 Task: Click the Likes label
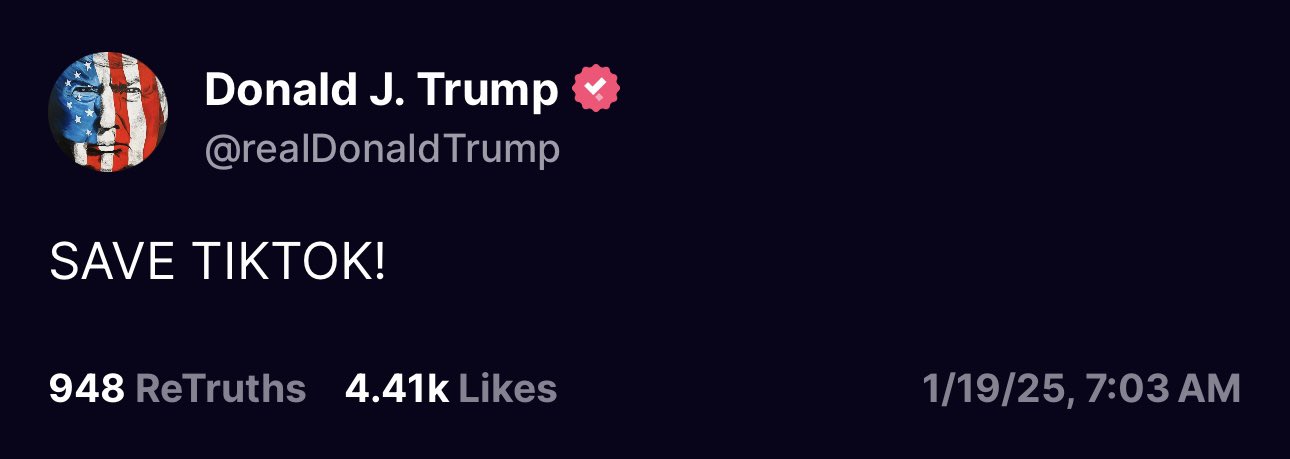point(507,389)
